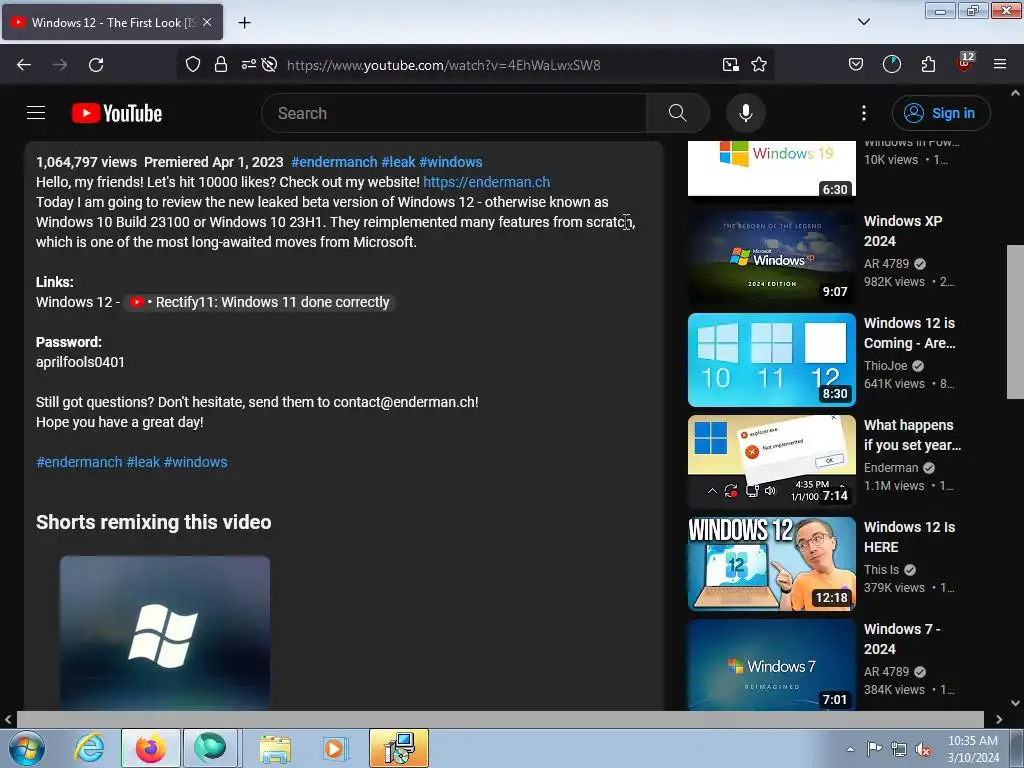Show hidden system tray icons
The width and height of the screenshot is (1024, 768).
pos(850,749)
